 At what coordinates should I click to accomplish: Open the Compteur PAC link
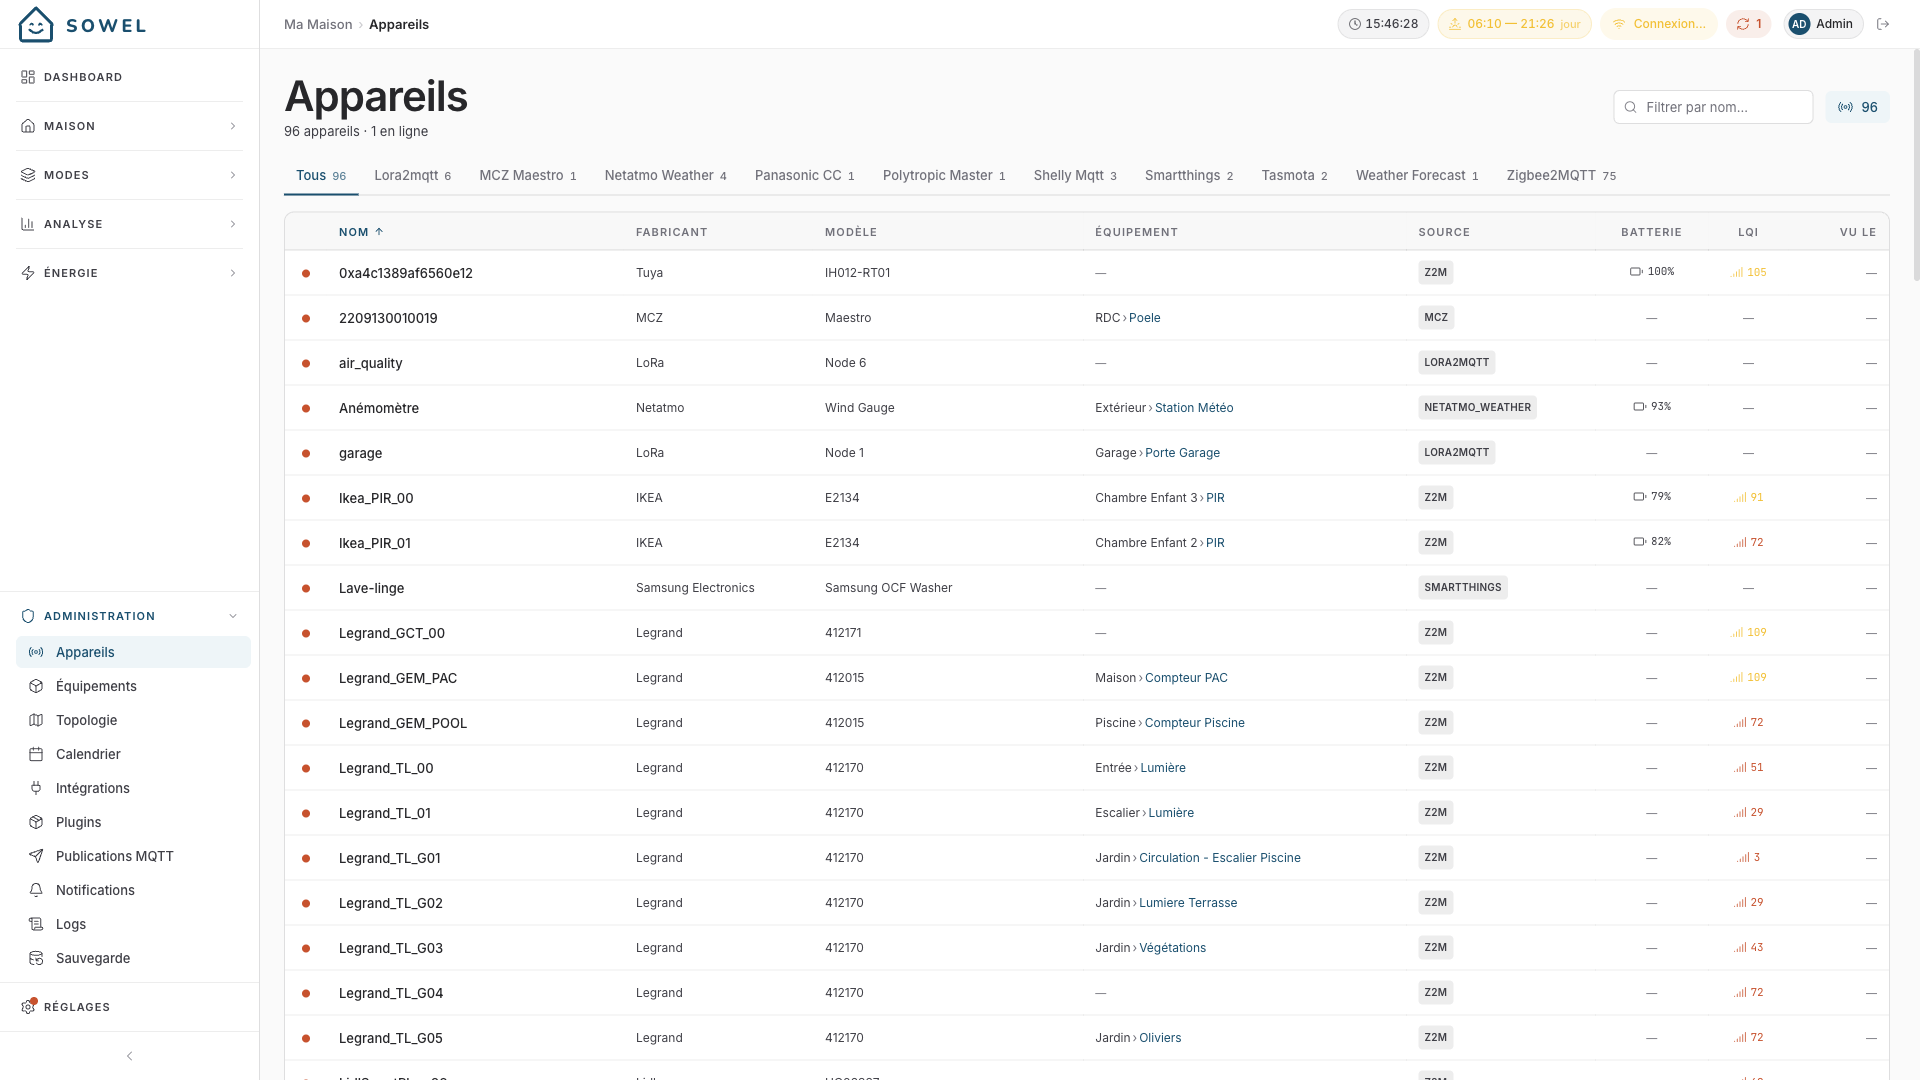1186,678
